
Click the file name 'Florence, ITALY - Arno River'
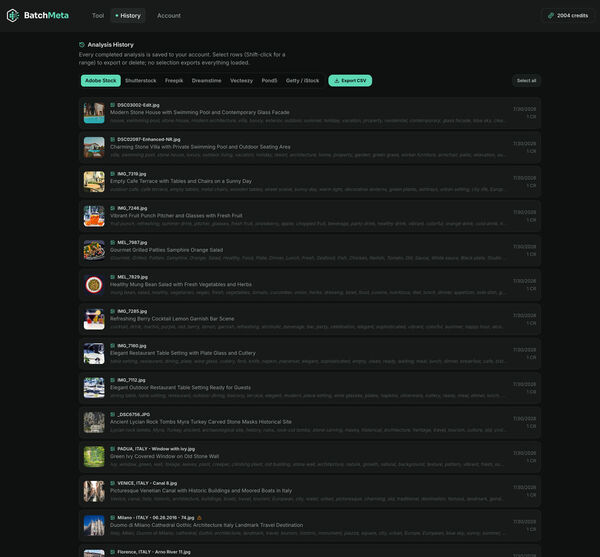[x=154, y=552]
